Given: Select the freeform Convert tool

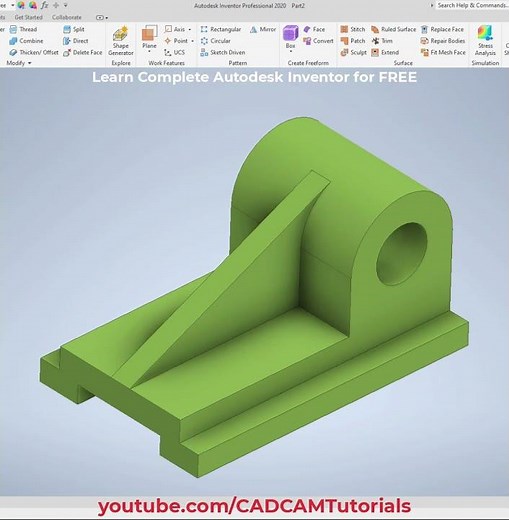Looking at the screenshot, I should click(x=318, y=41).
